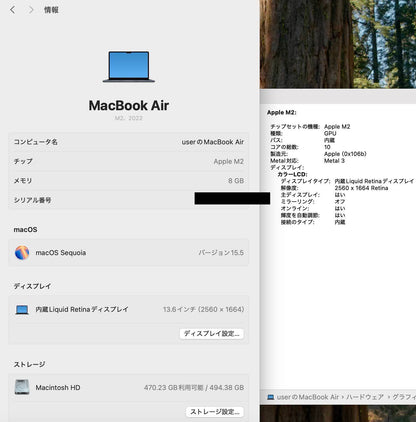This screenshot has width=416, height=422.
Task: Click the large MacBook Air laptop image
Action: [x=129, y=67]
